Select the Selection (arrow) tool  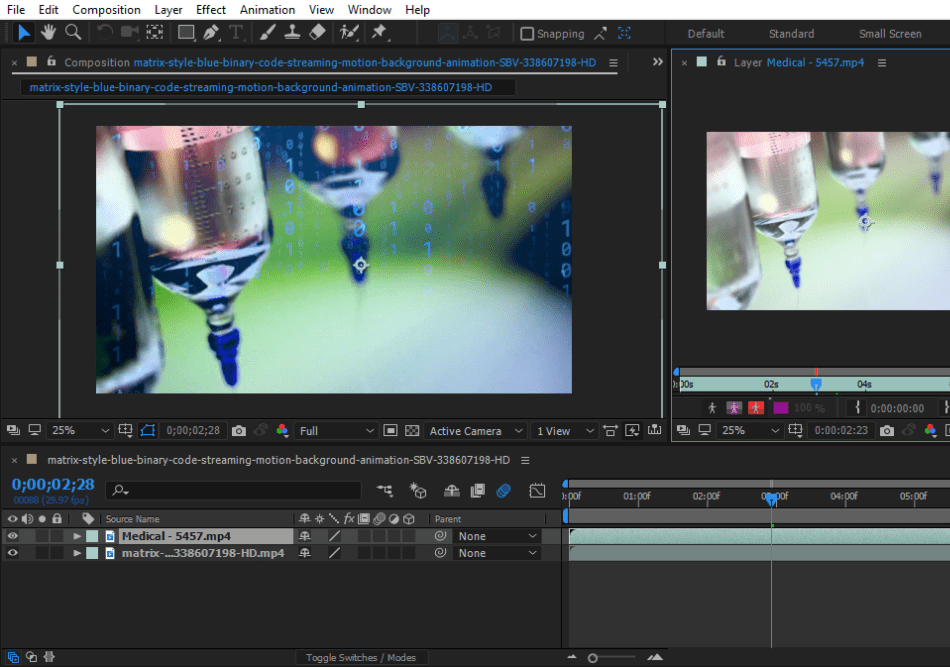[24, 33]
